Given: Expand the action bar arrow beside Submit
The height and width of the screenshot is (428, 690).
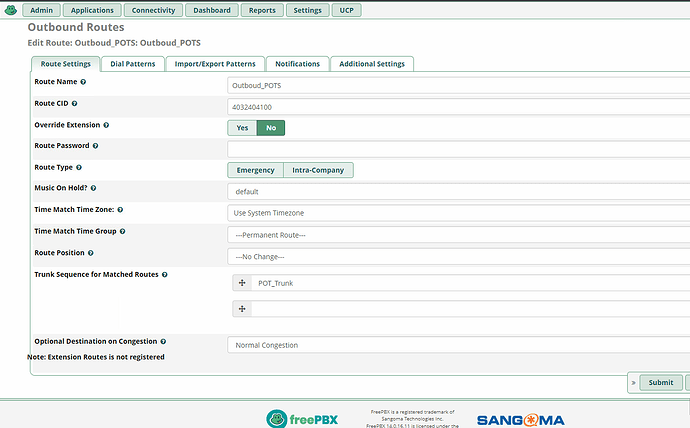Looking at the screenshot, I should (x=633, y=383).
